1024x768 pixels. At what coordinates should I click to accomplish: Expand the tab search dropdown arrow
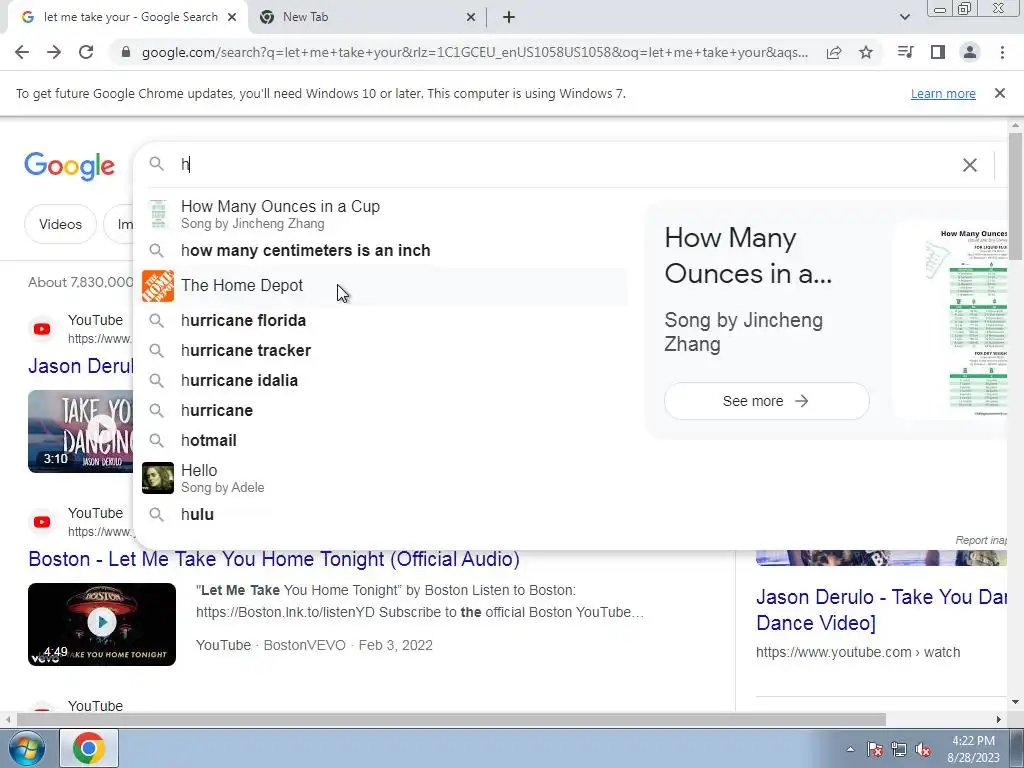click(x=904, y=17)
